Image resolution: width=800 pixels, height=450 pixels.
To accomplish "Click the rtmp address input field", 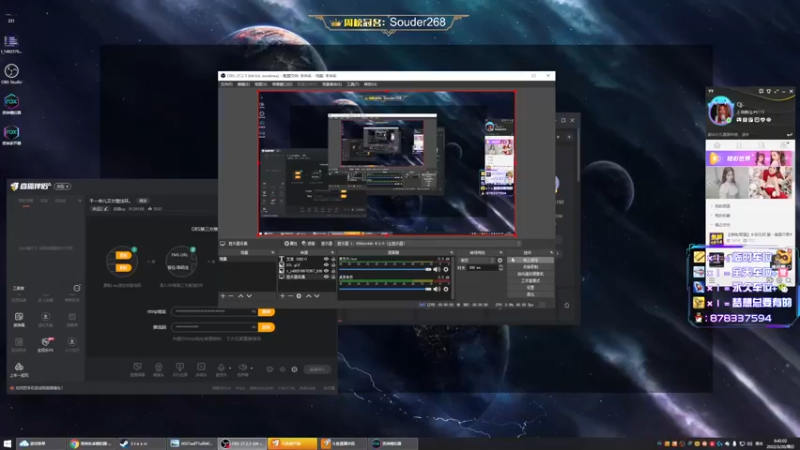I will coord(214,311).
